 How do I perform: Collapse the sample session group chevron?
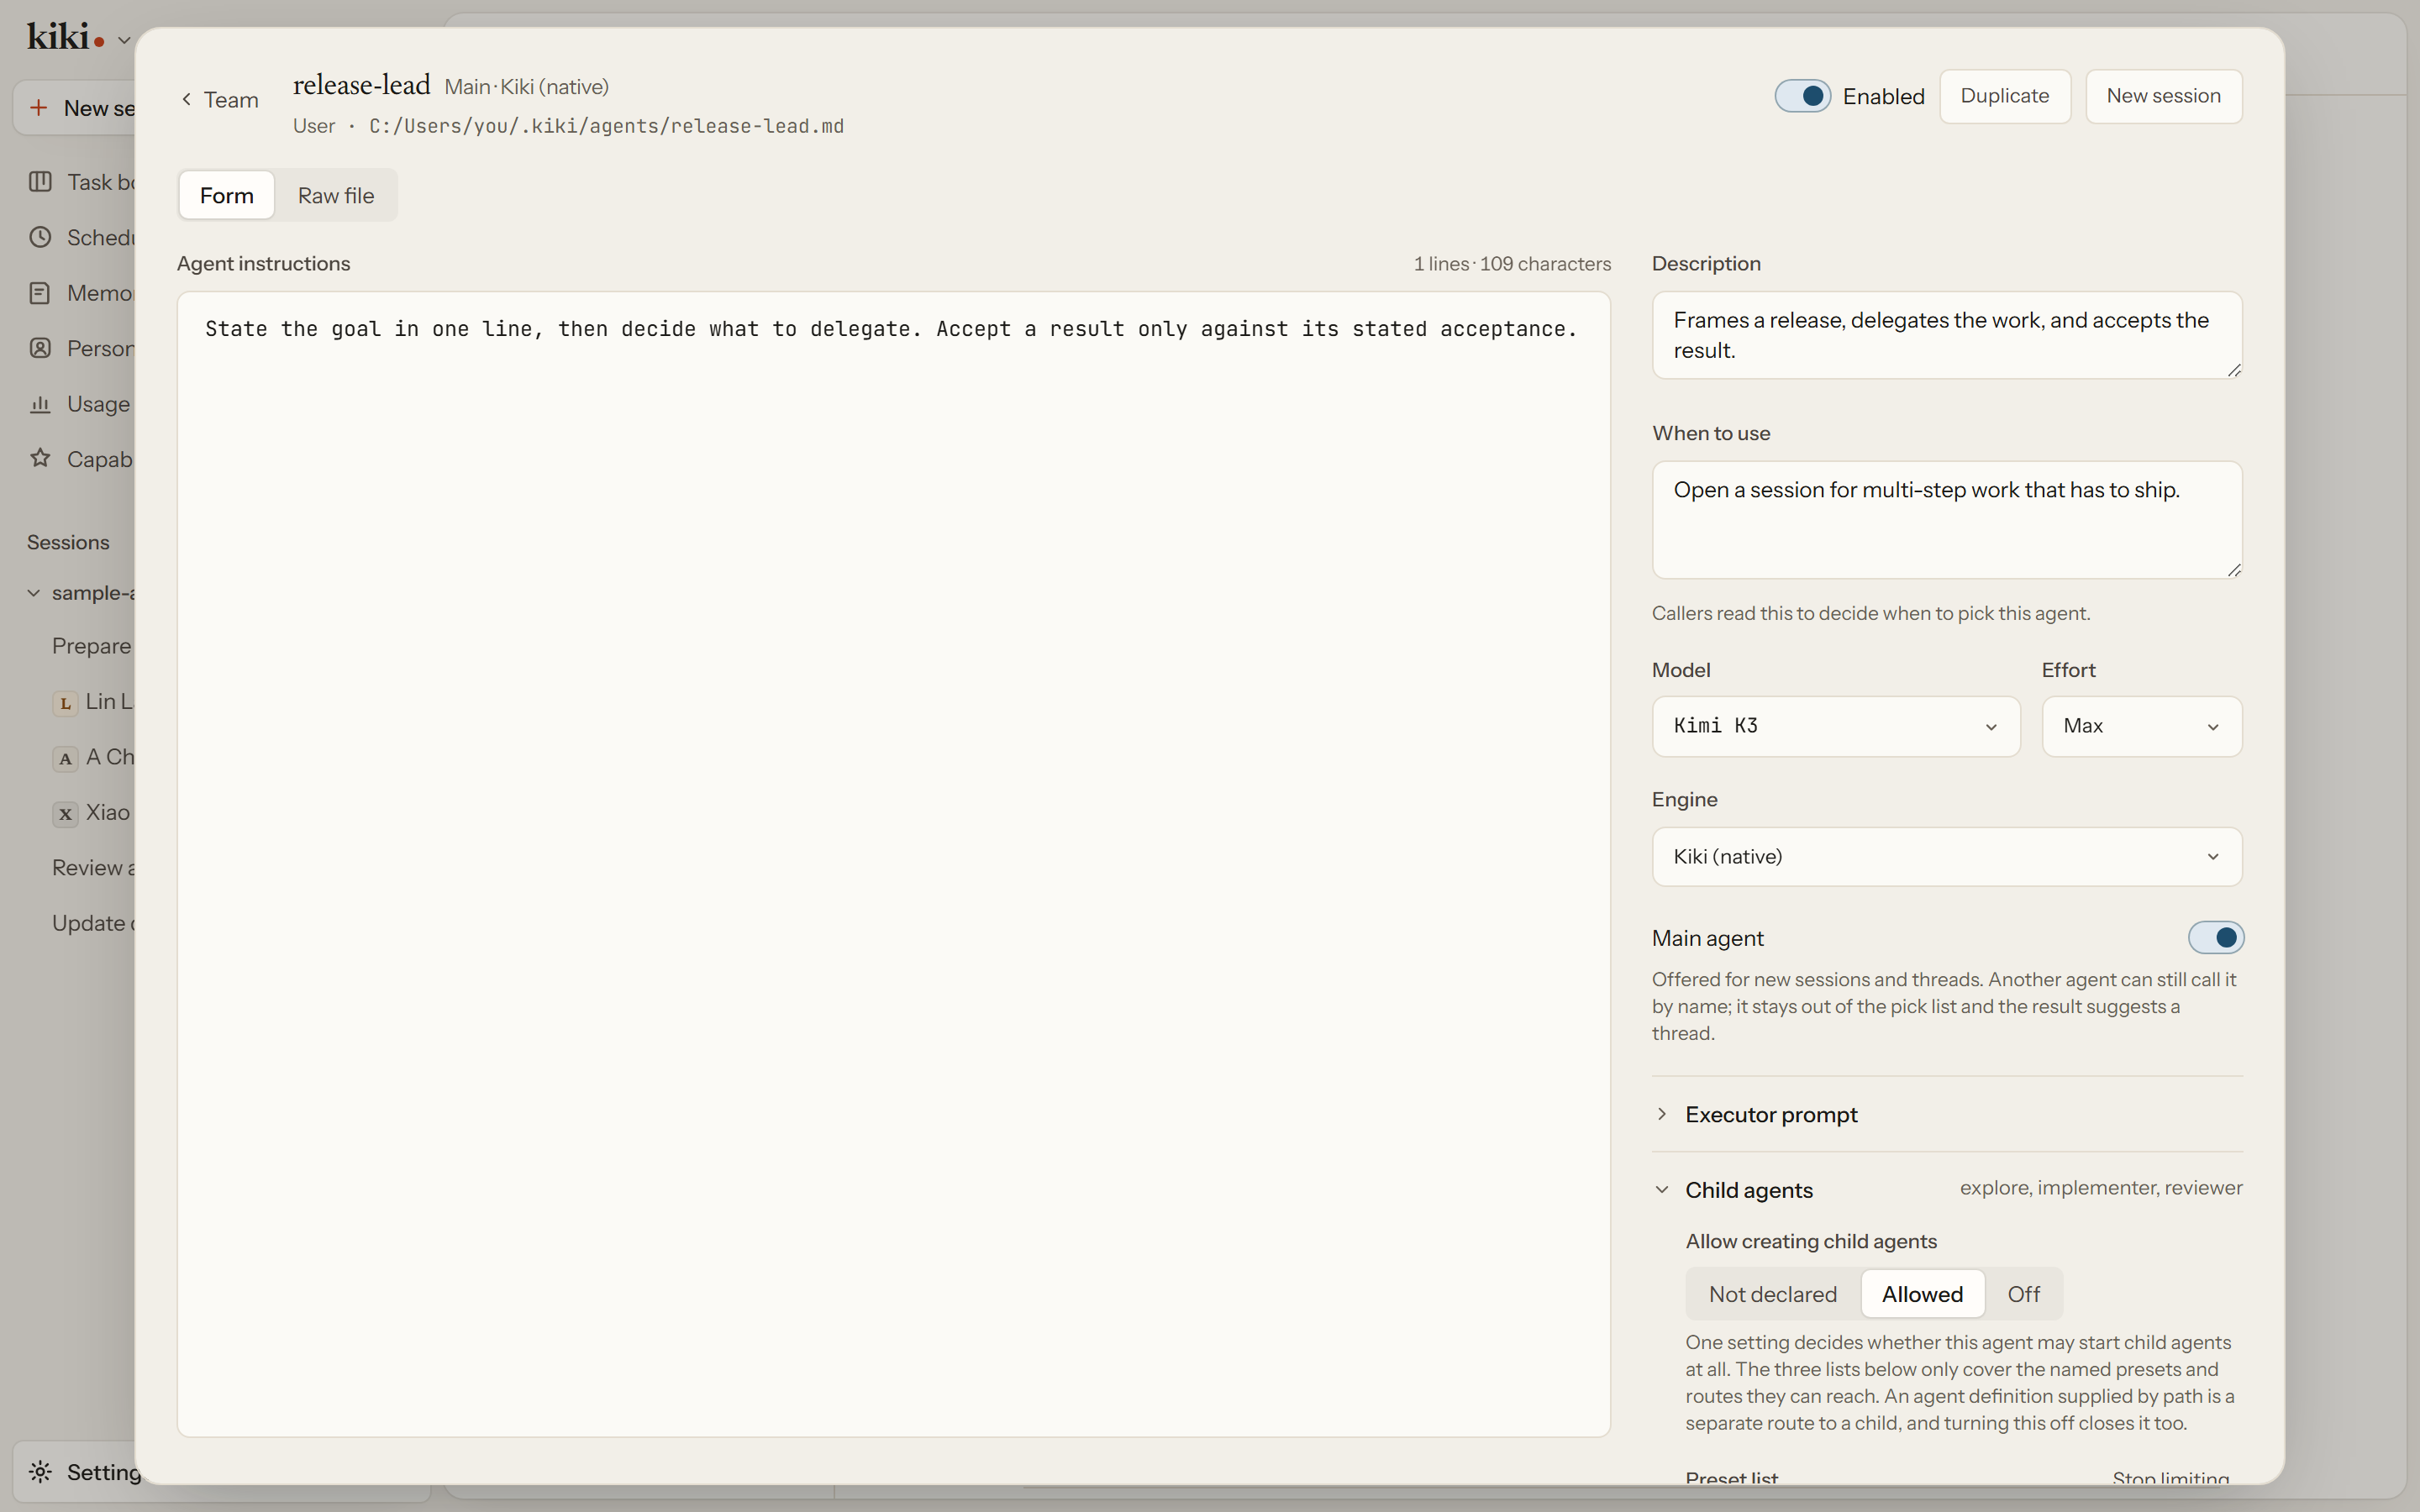(x=34, y=593)
